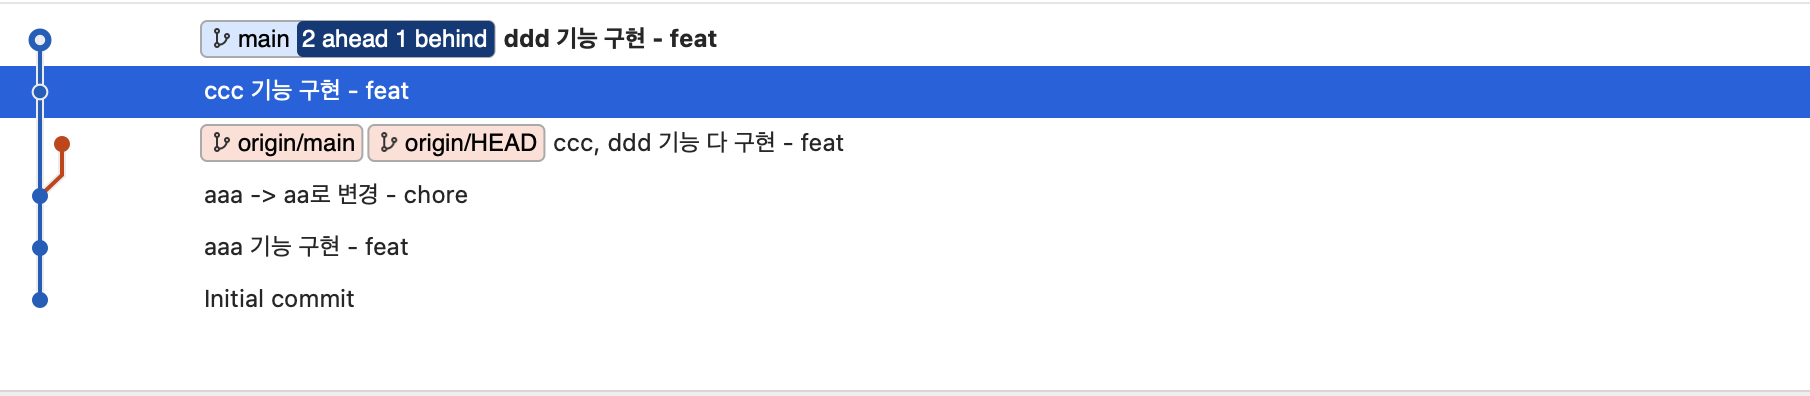Open the bold ddd feat commit message

pos(610,39)
